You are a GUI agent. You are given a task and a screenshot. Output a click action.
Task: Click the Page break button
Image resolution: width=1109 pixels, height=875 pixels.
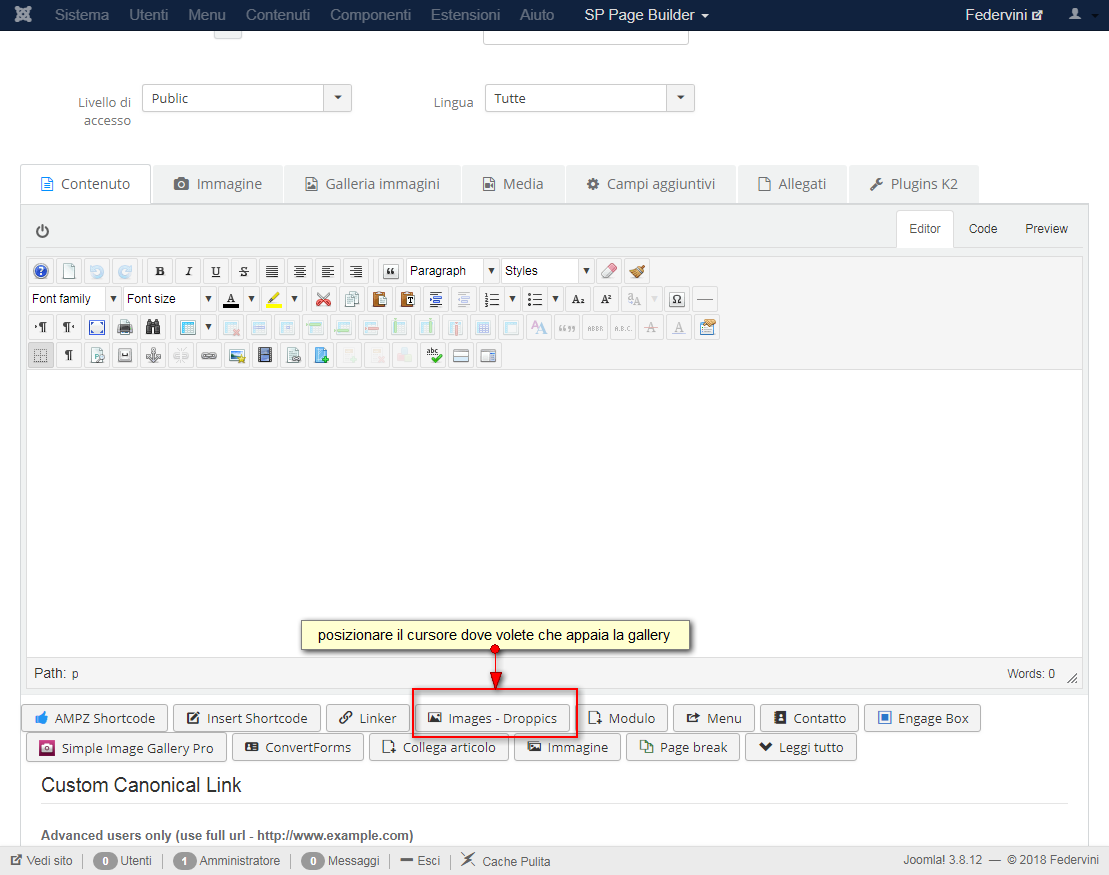click(683, 747)
